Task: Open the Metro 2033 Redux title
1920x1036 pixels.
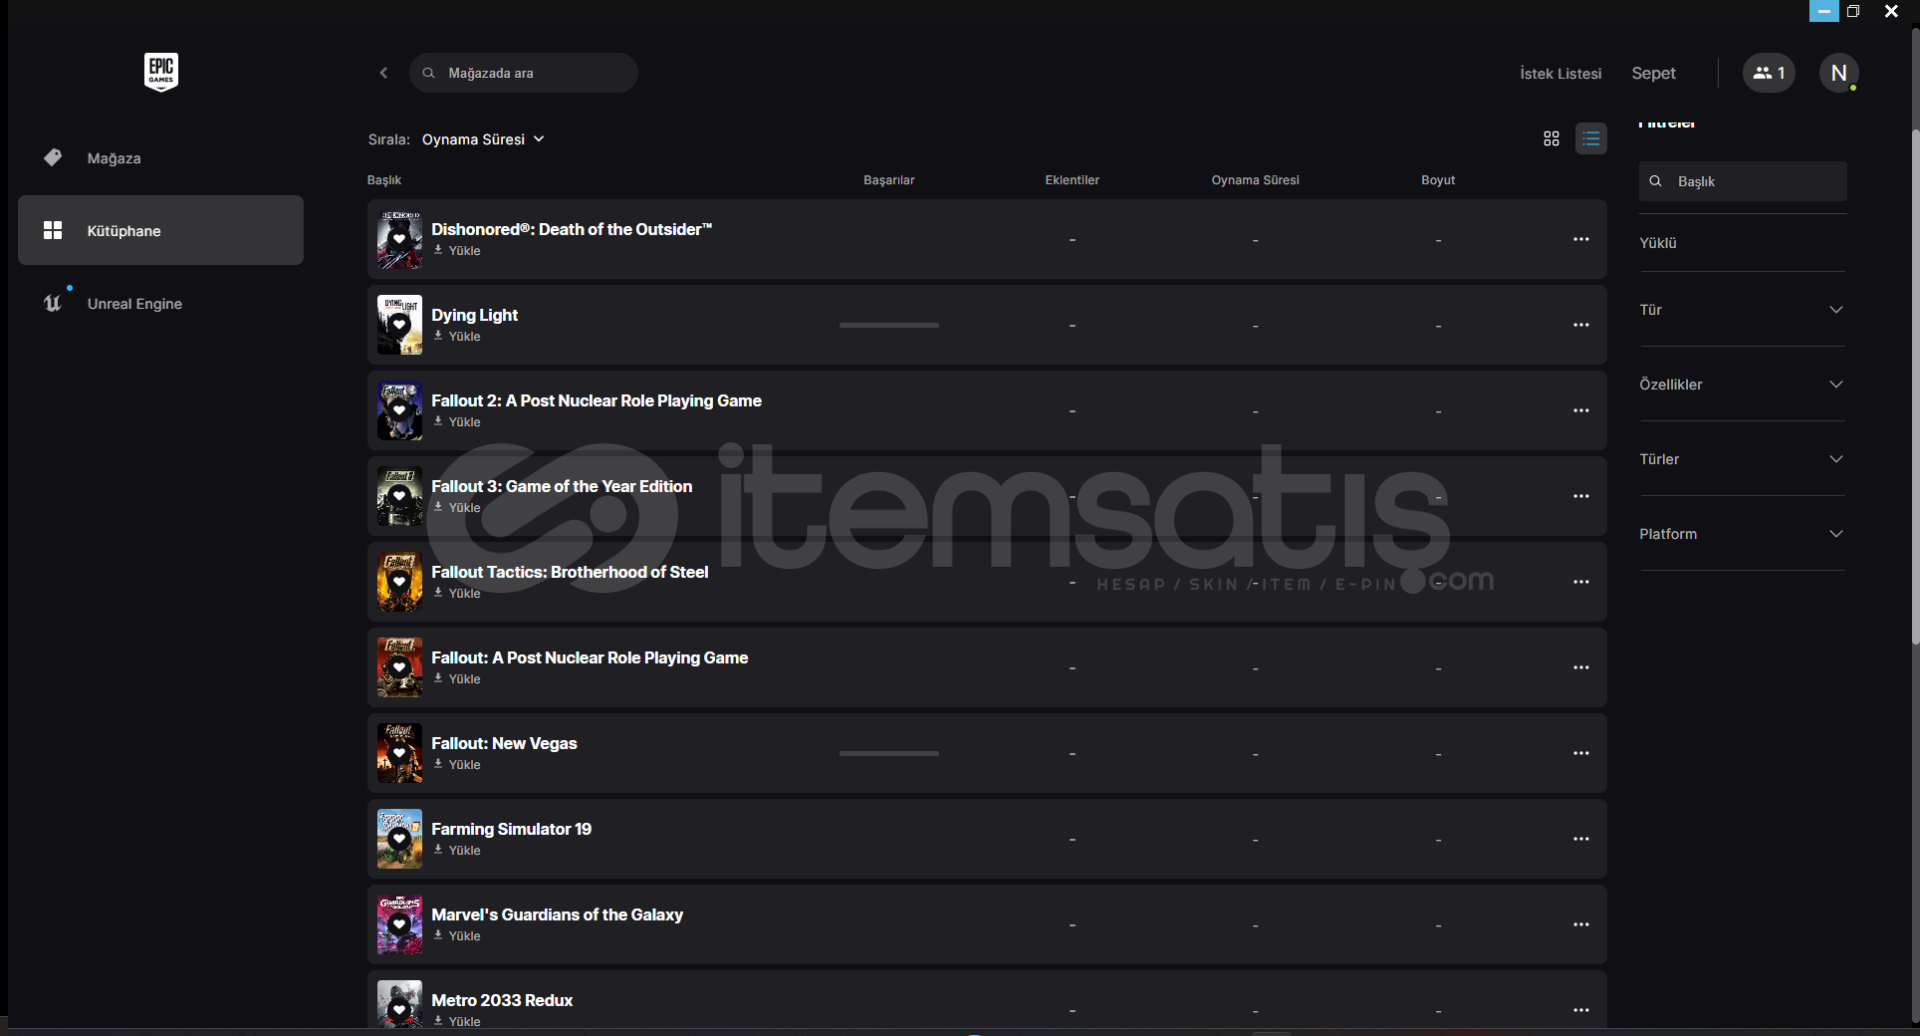Action: coord(502,1000)
